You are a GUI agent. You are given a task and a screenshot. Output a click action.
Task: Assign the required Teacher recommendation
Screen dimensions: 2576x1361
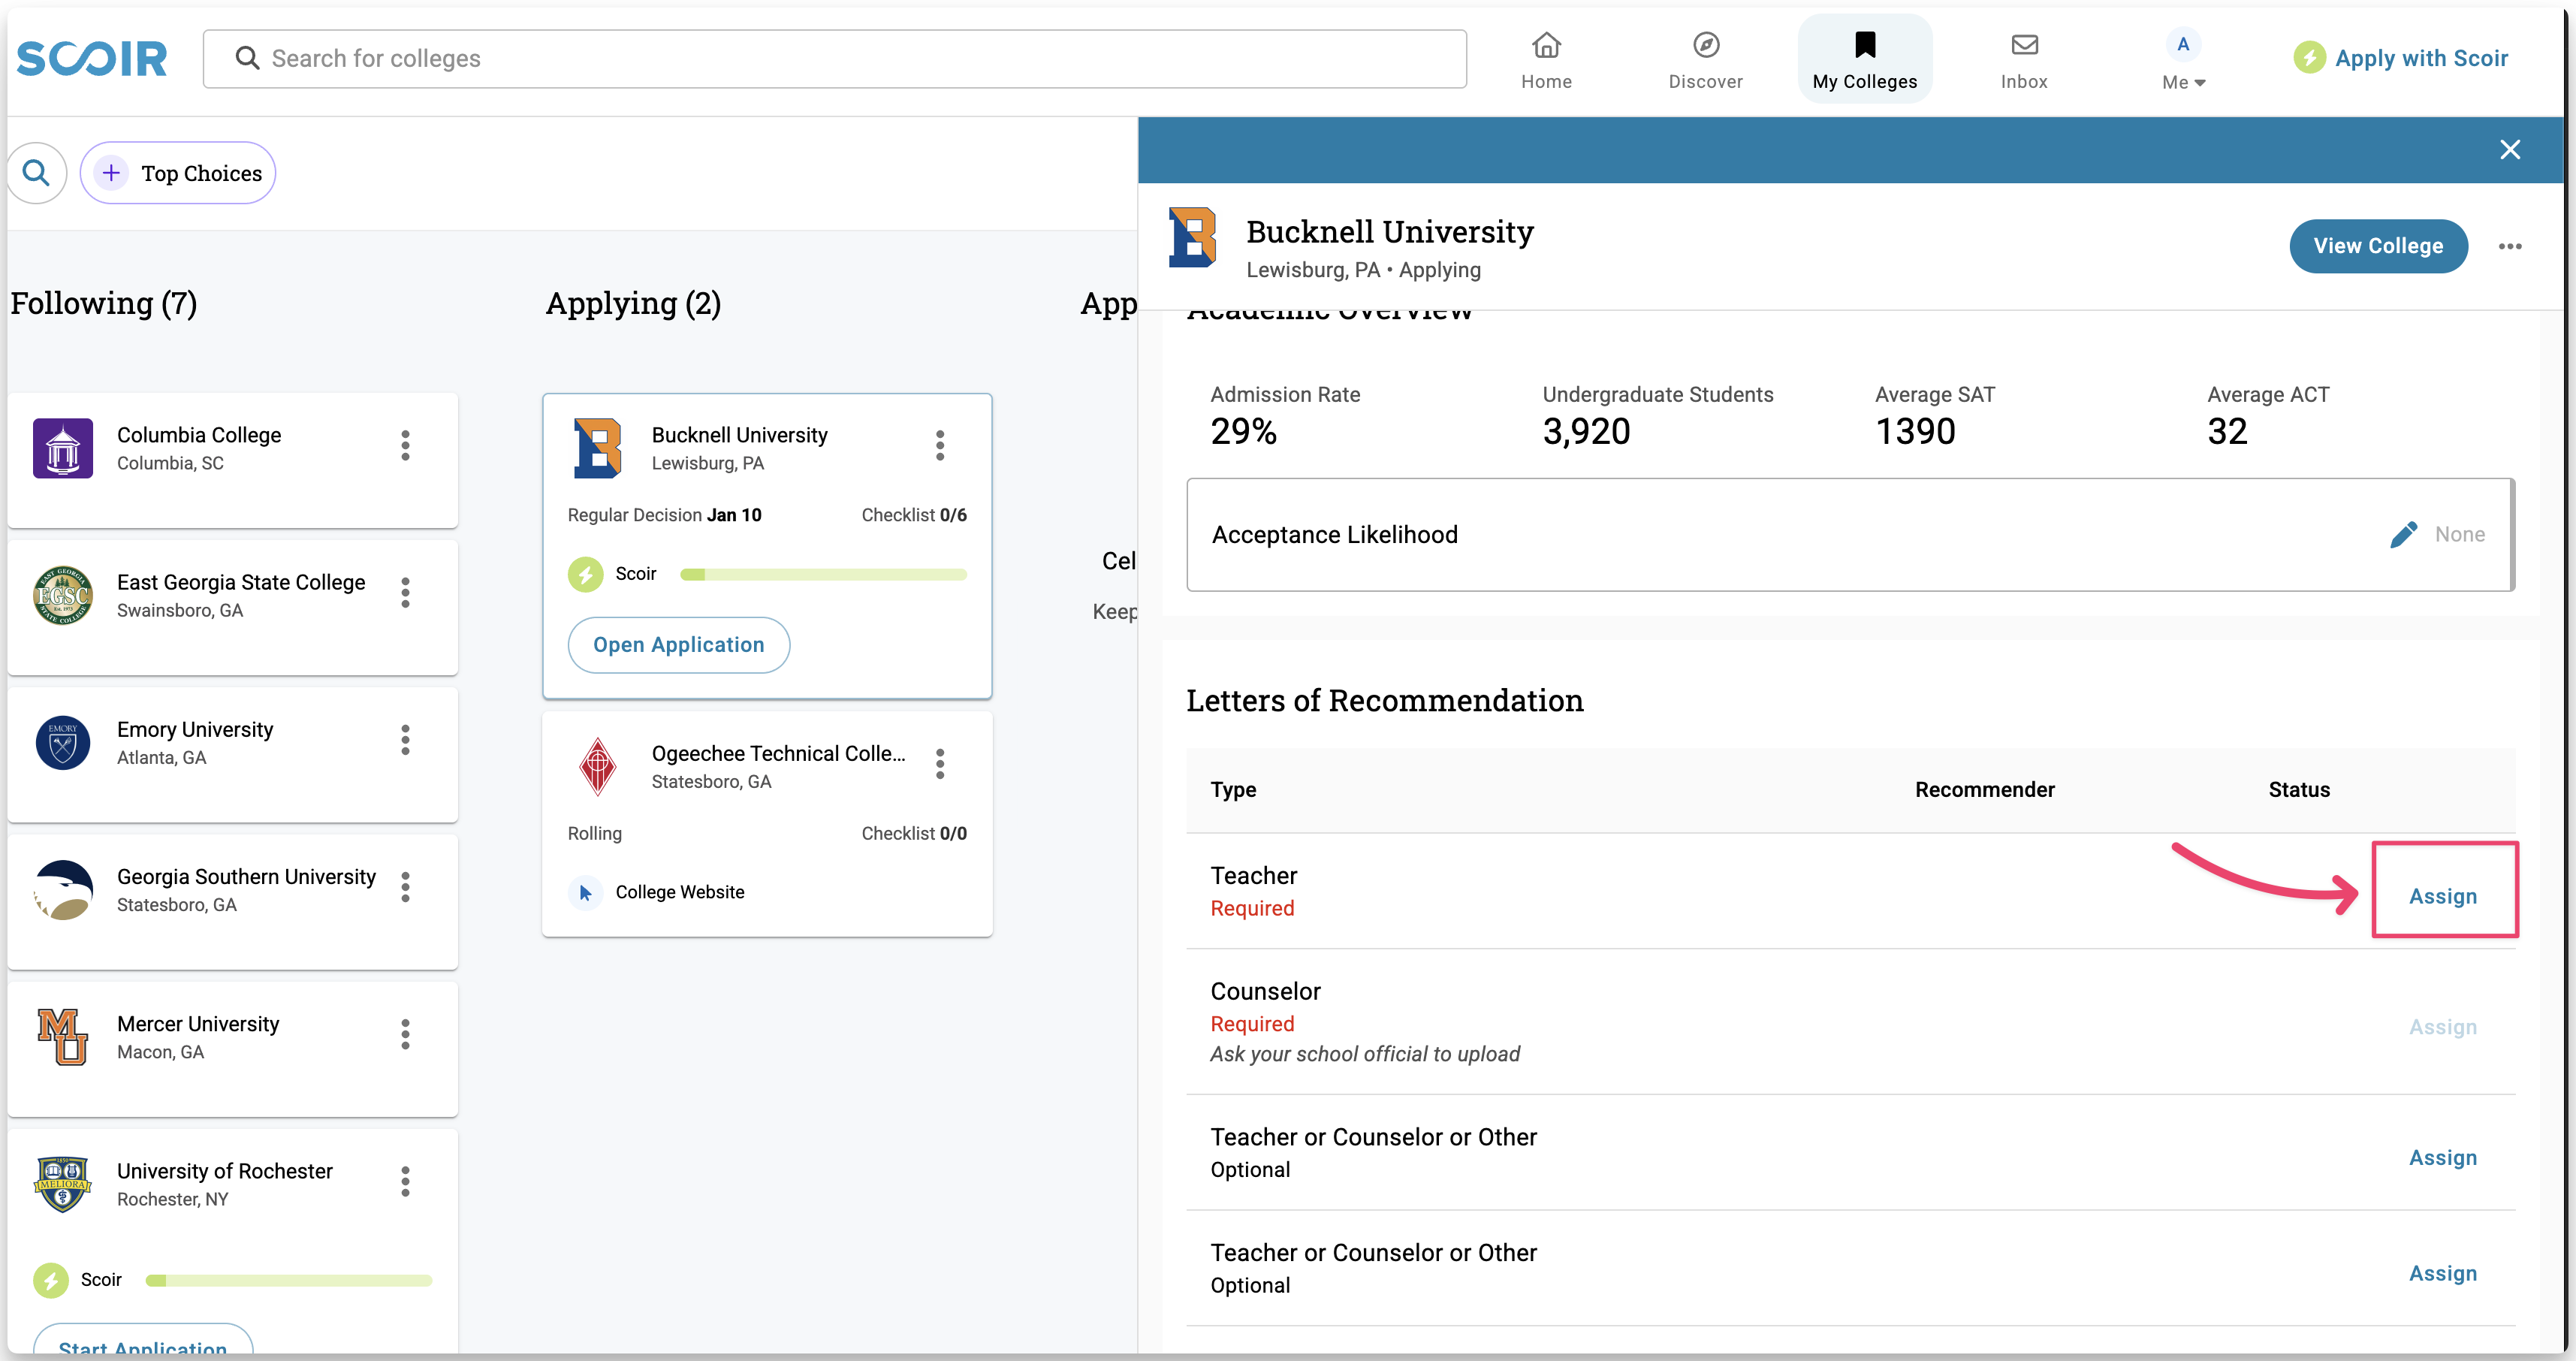coord(2442,896)
